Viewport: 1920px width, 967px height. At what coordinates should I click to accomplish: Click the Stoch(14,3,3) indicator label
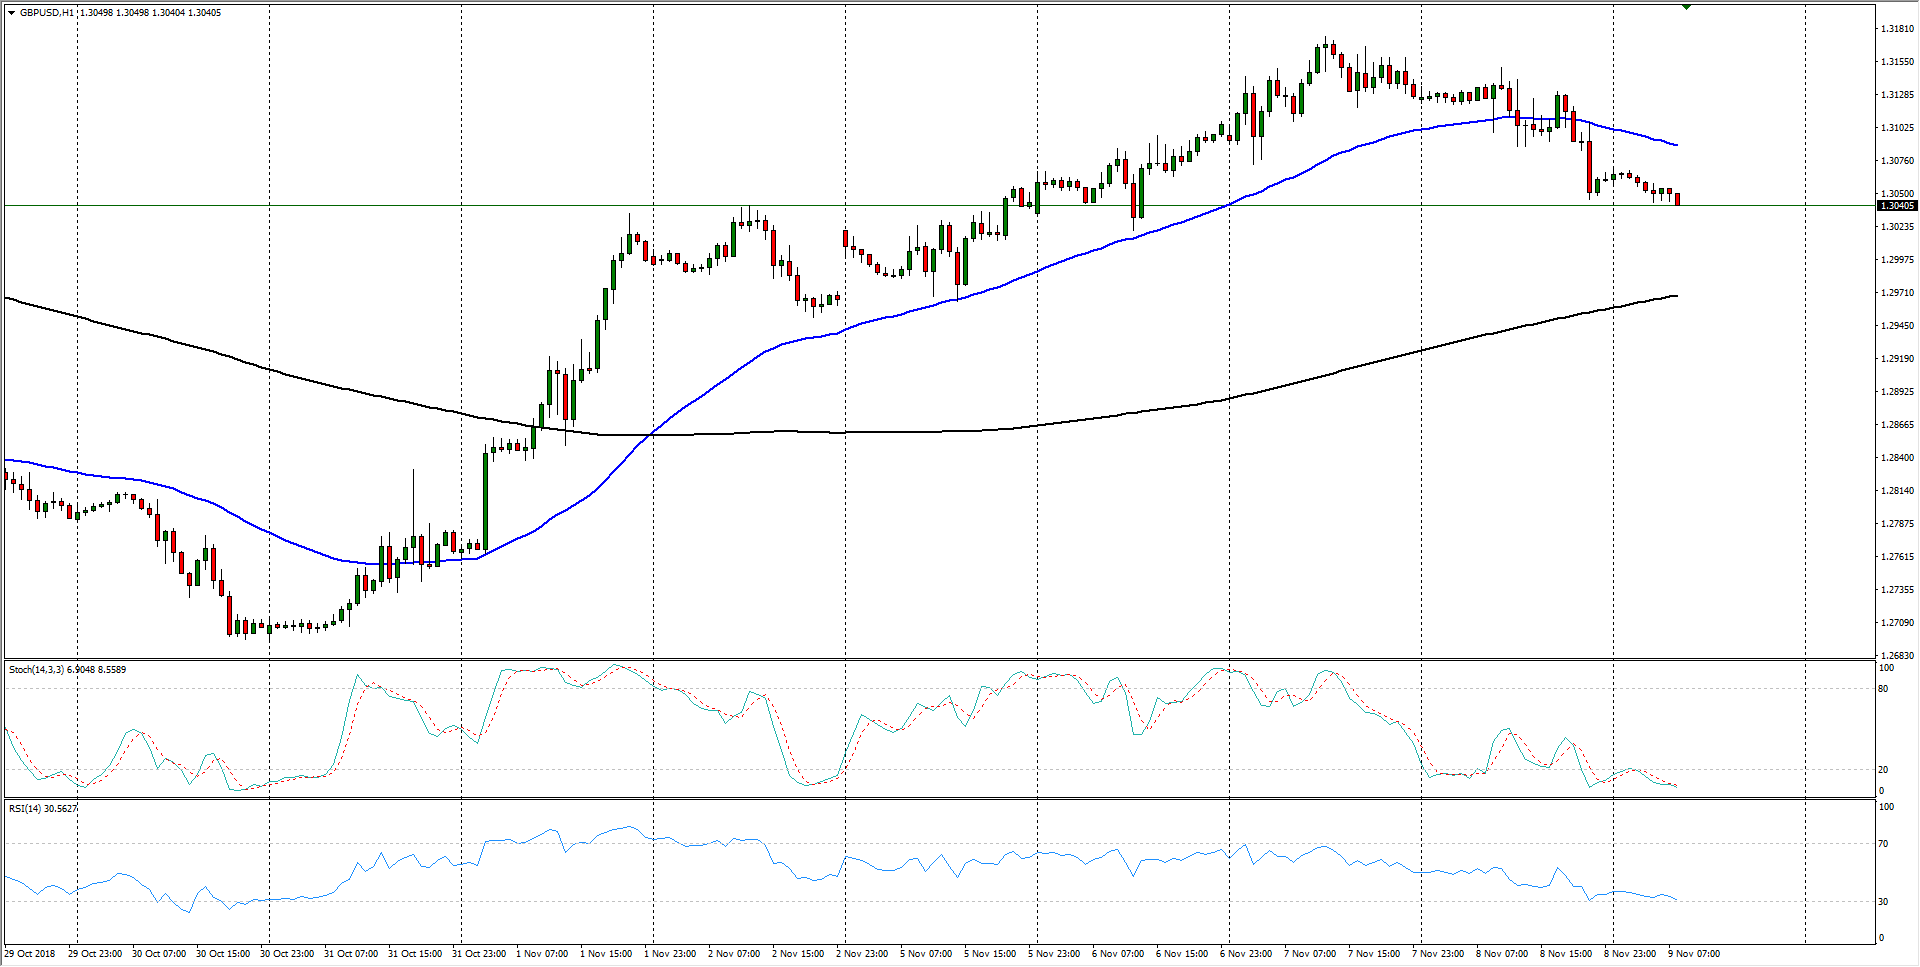click(40, 670)
